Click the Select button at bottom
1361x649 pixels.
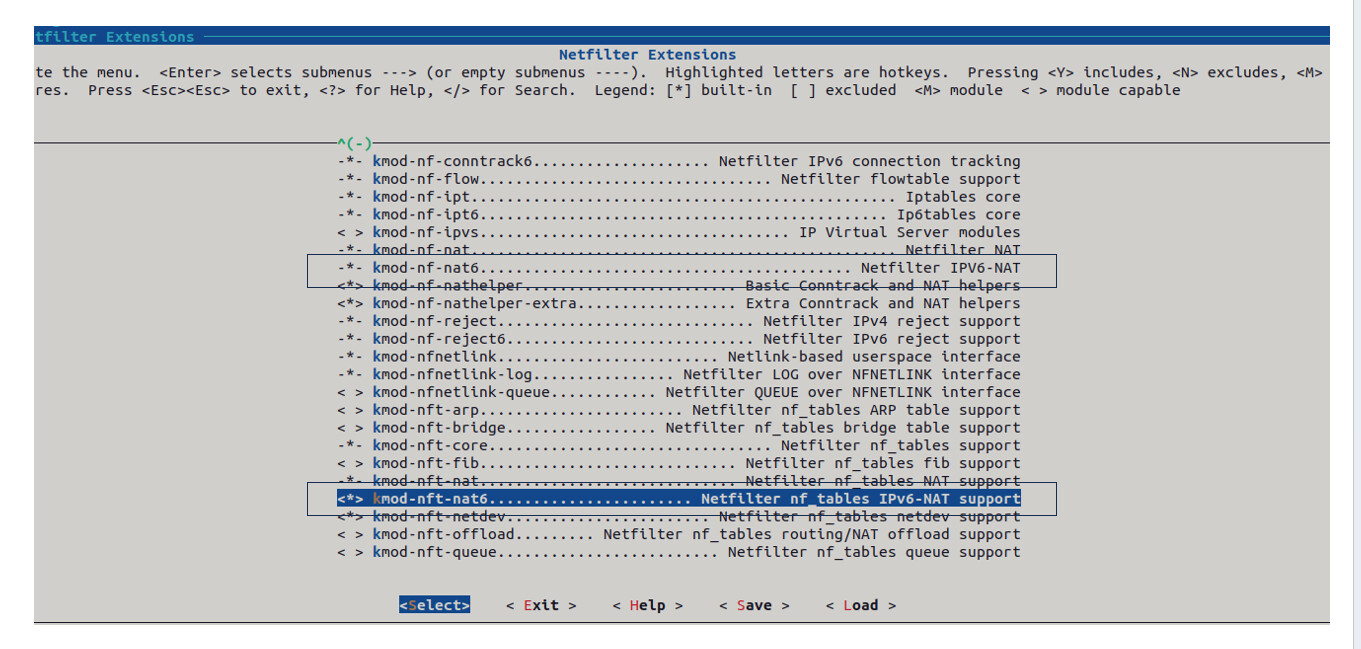[434, 605]
